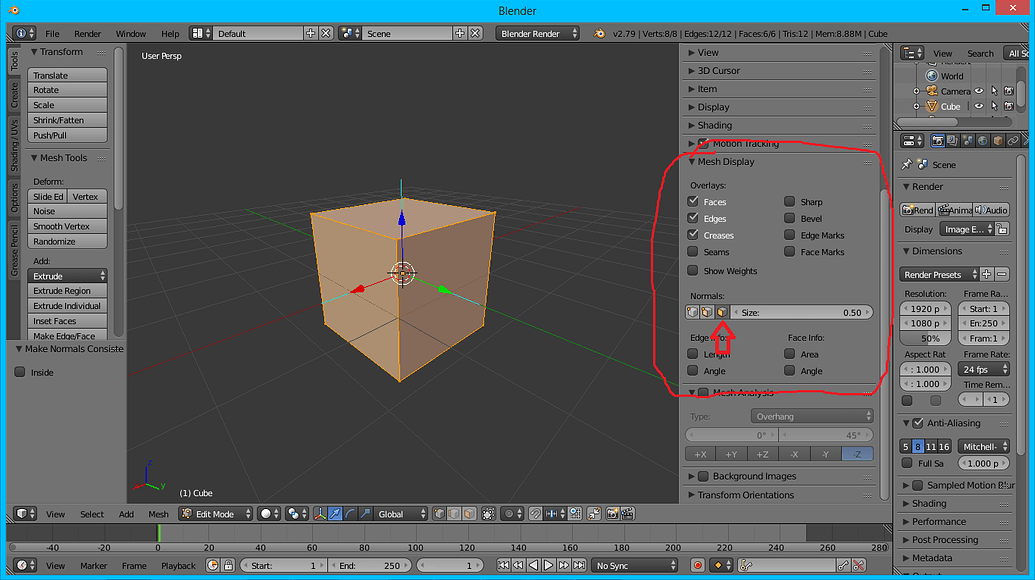Select edge selection mode
Viewport: 1035px width, 580px height.
(454, 513)
